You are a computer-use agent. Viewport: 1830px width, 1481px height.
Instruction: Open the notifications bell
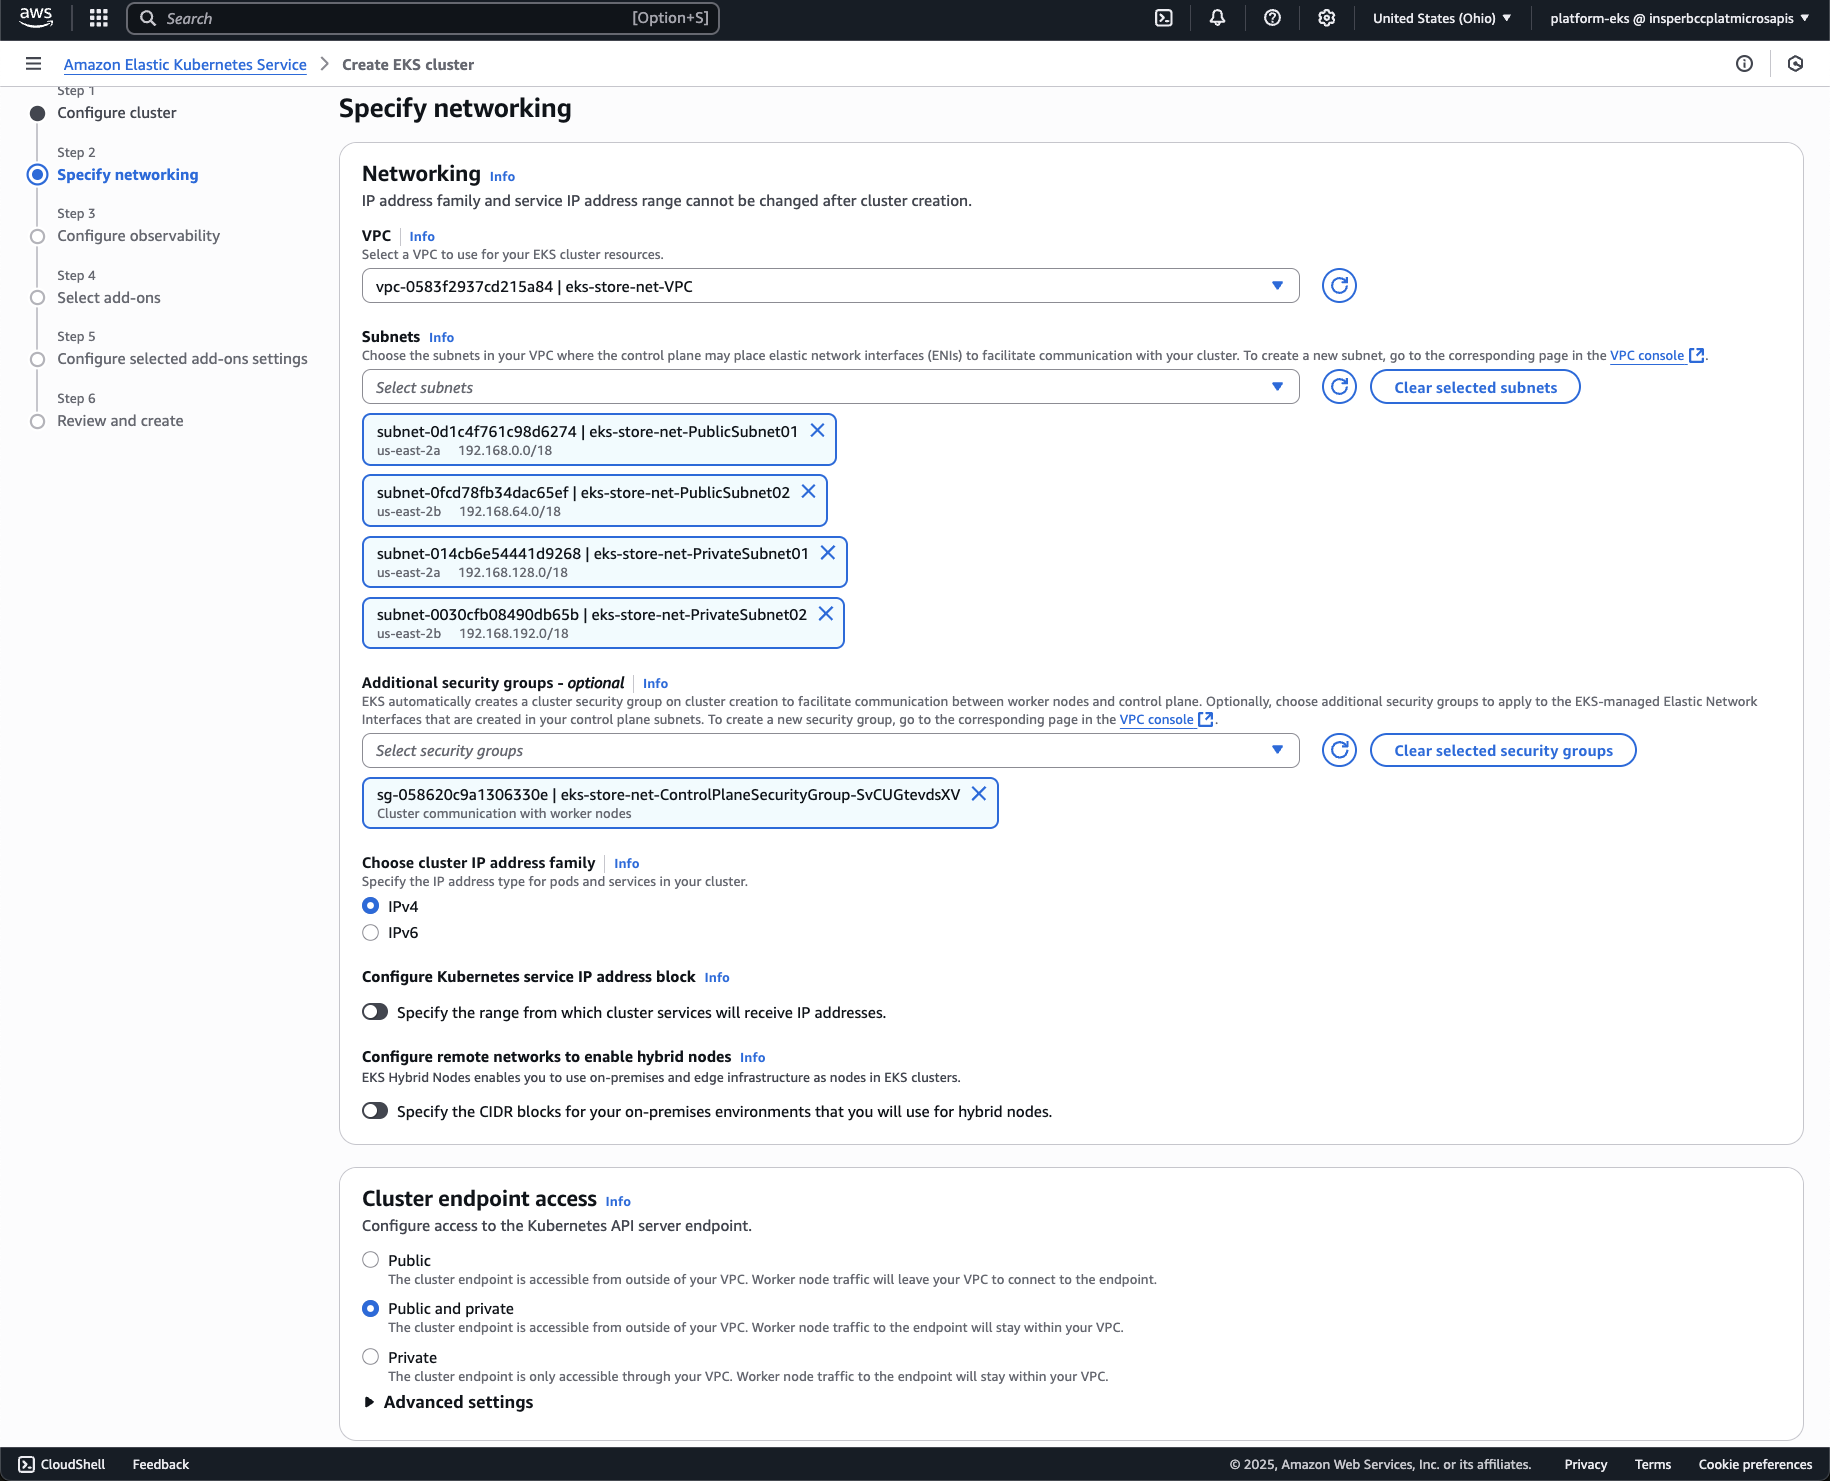1217,18
